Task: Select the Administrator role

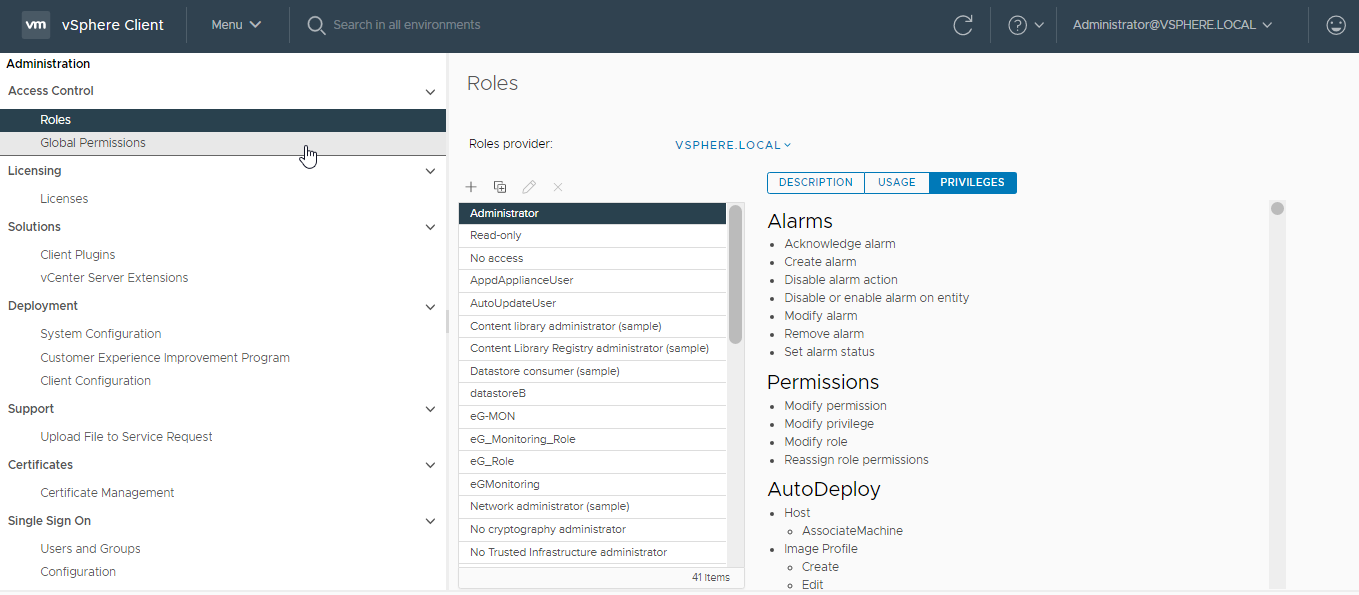Action: (592, 213)
